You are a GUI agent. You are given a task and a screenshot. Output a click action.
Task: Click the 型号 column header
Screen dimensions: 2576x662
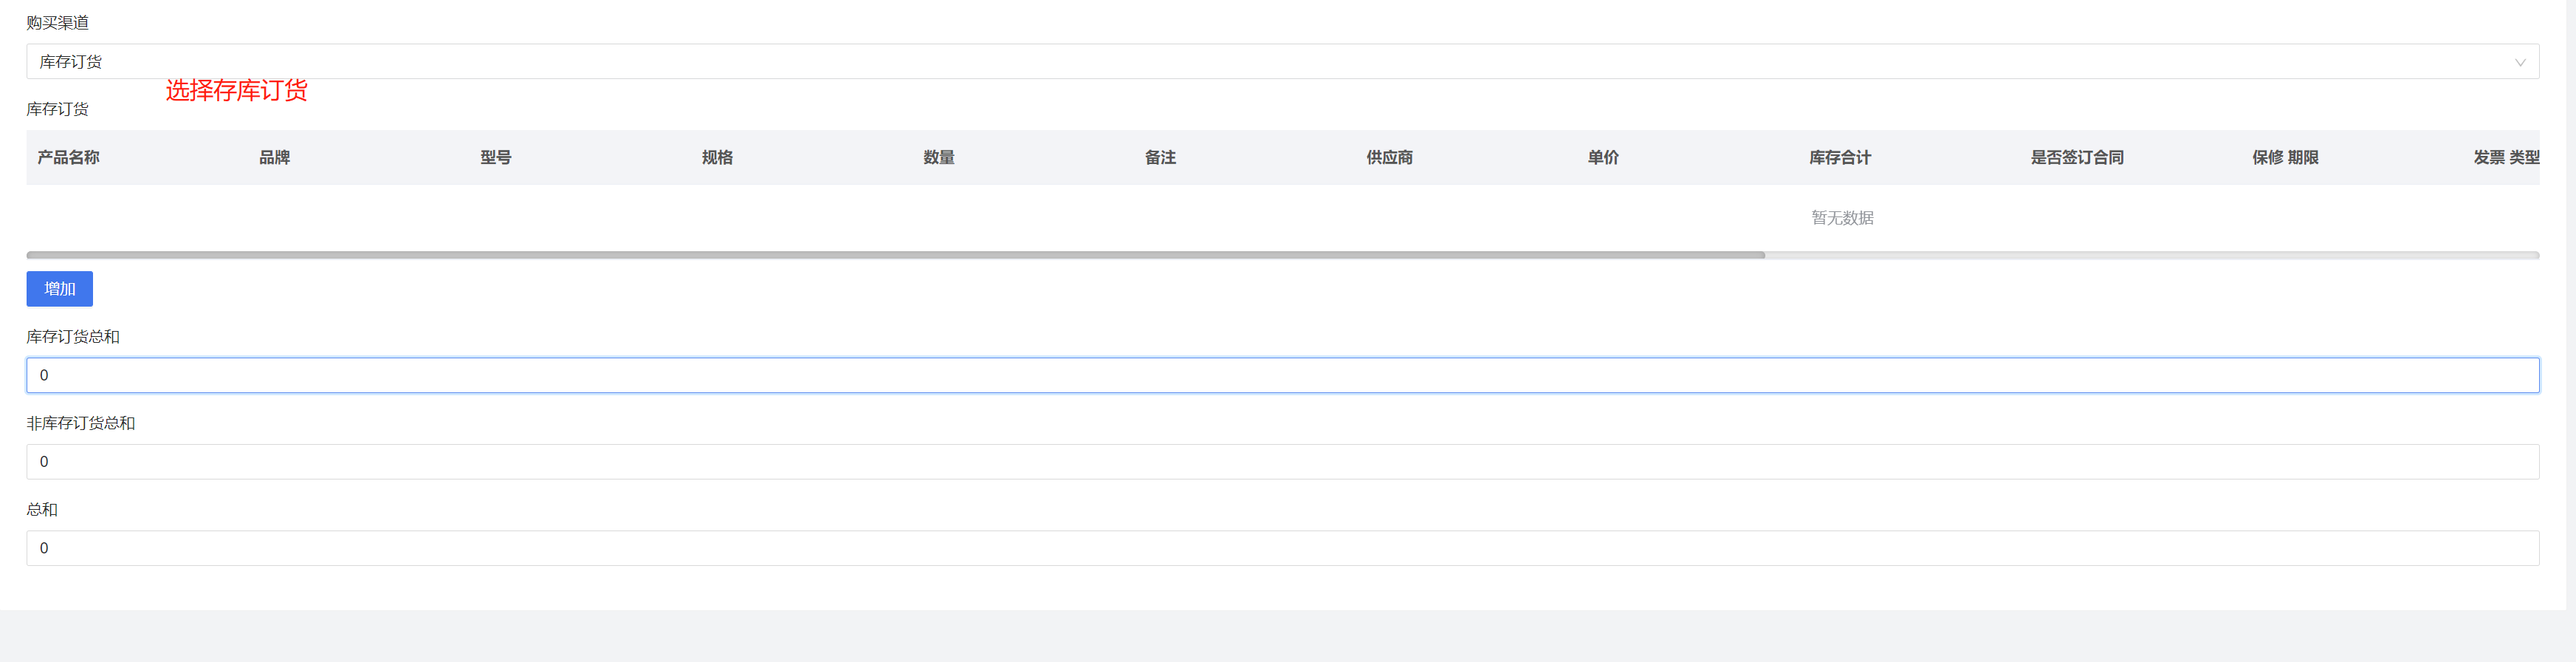pyautogui.click(x=496, y=157)
